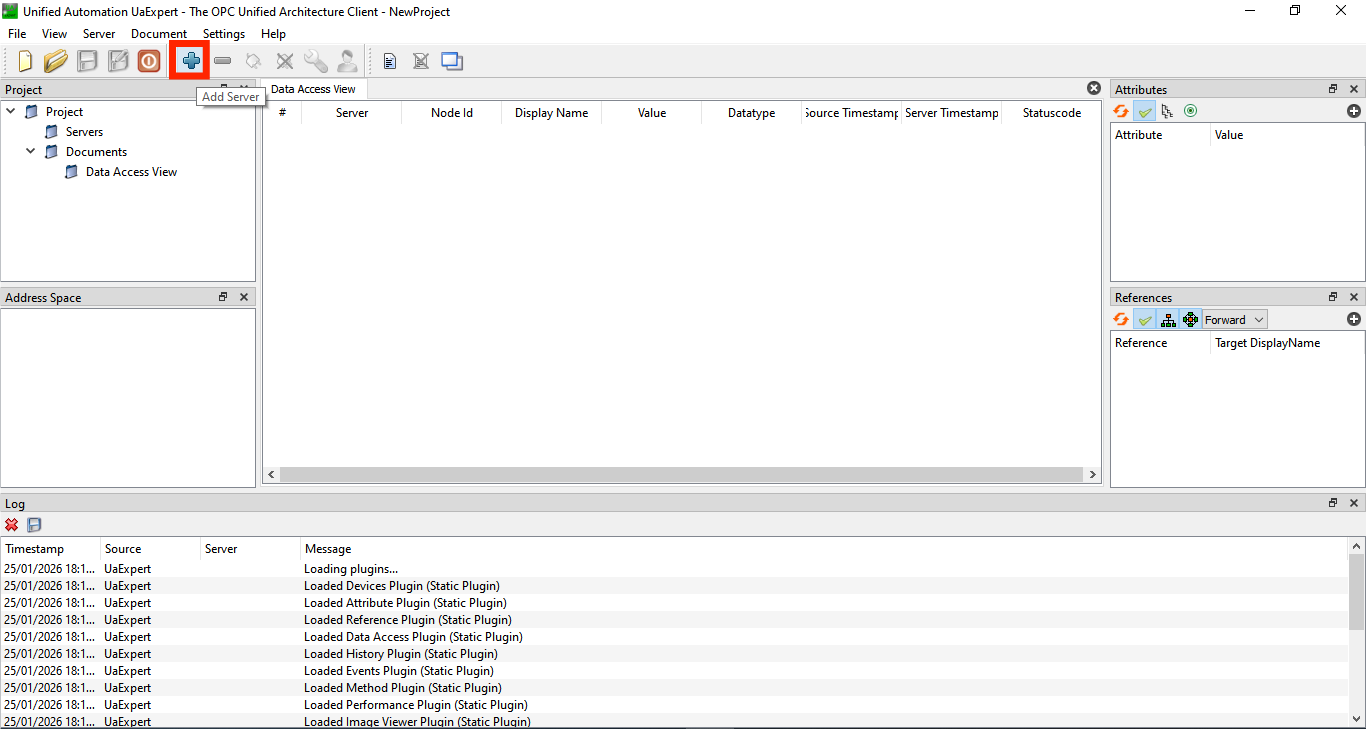The width and height of the screenshot is (1366, 729).
Task: Select Servers in the project tree
Action: (84, 132)
